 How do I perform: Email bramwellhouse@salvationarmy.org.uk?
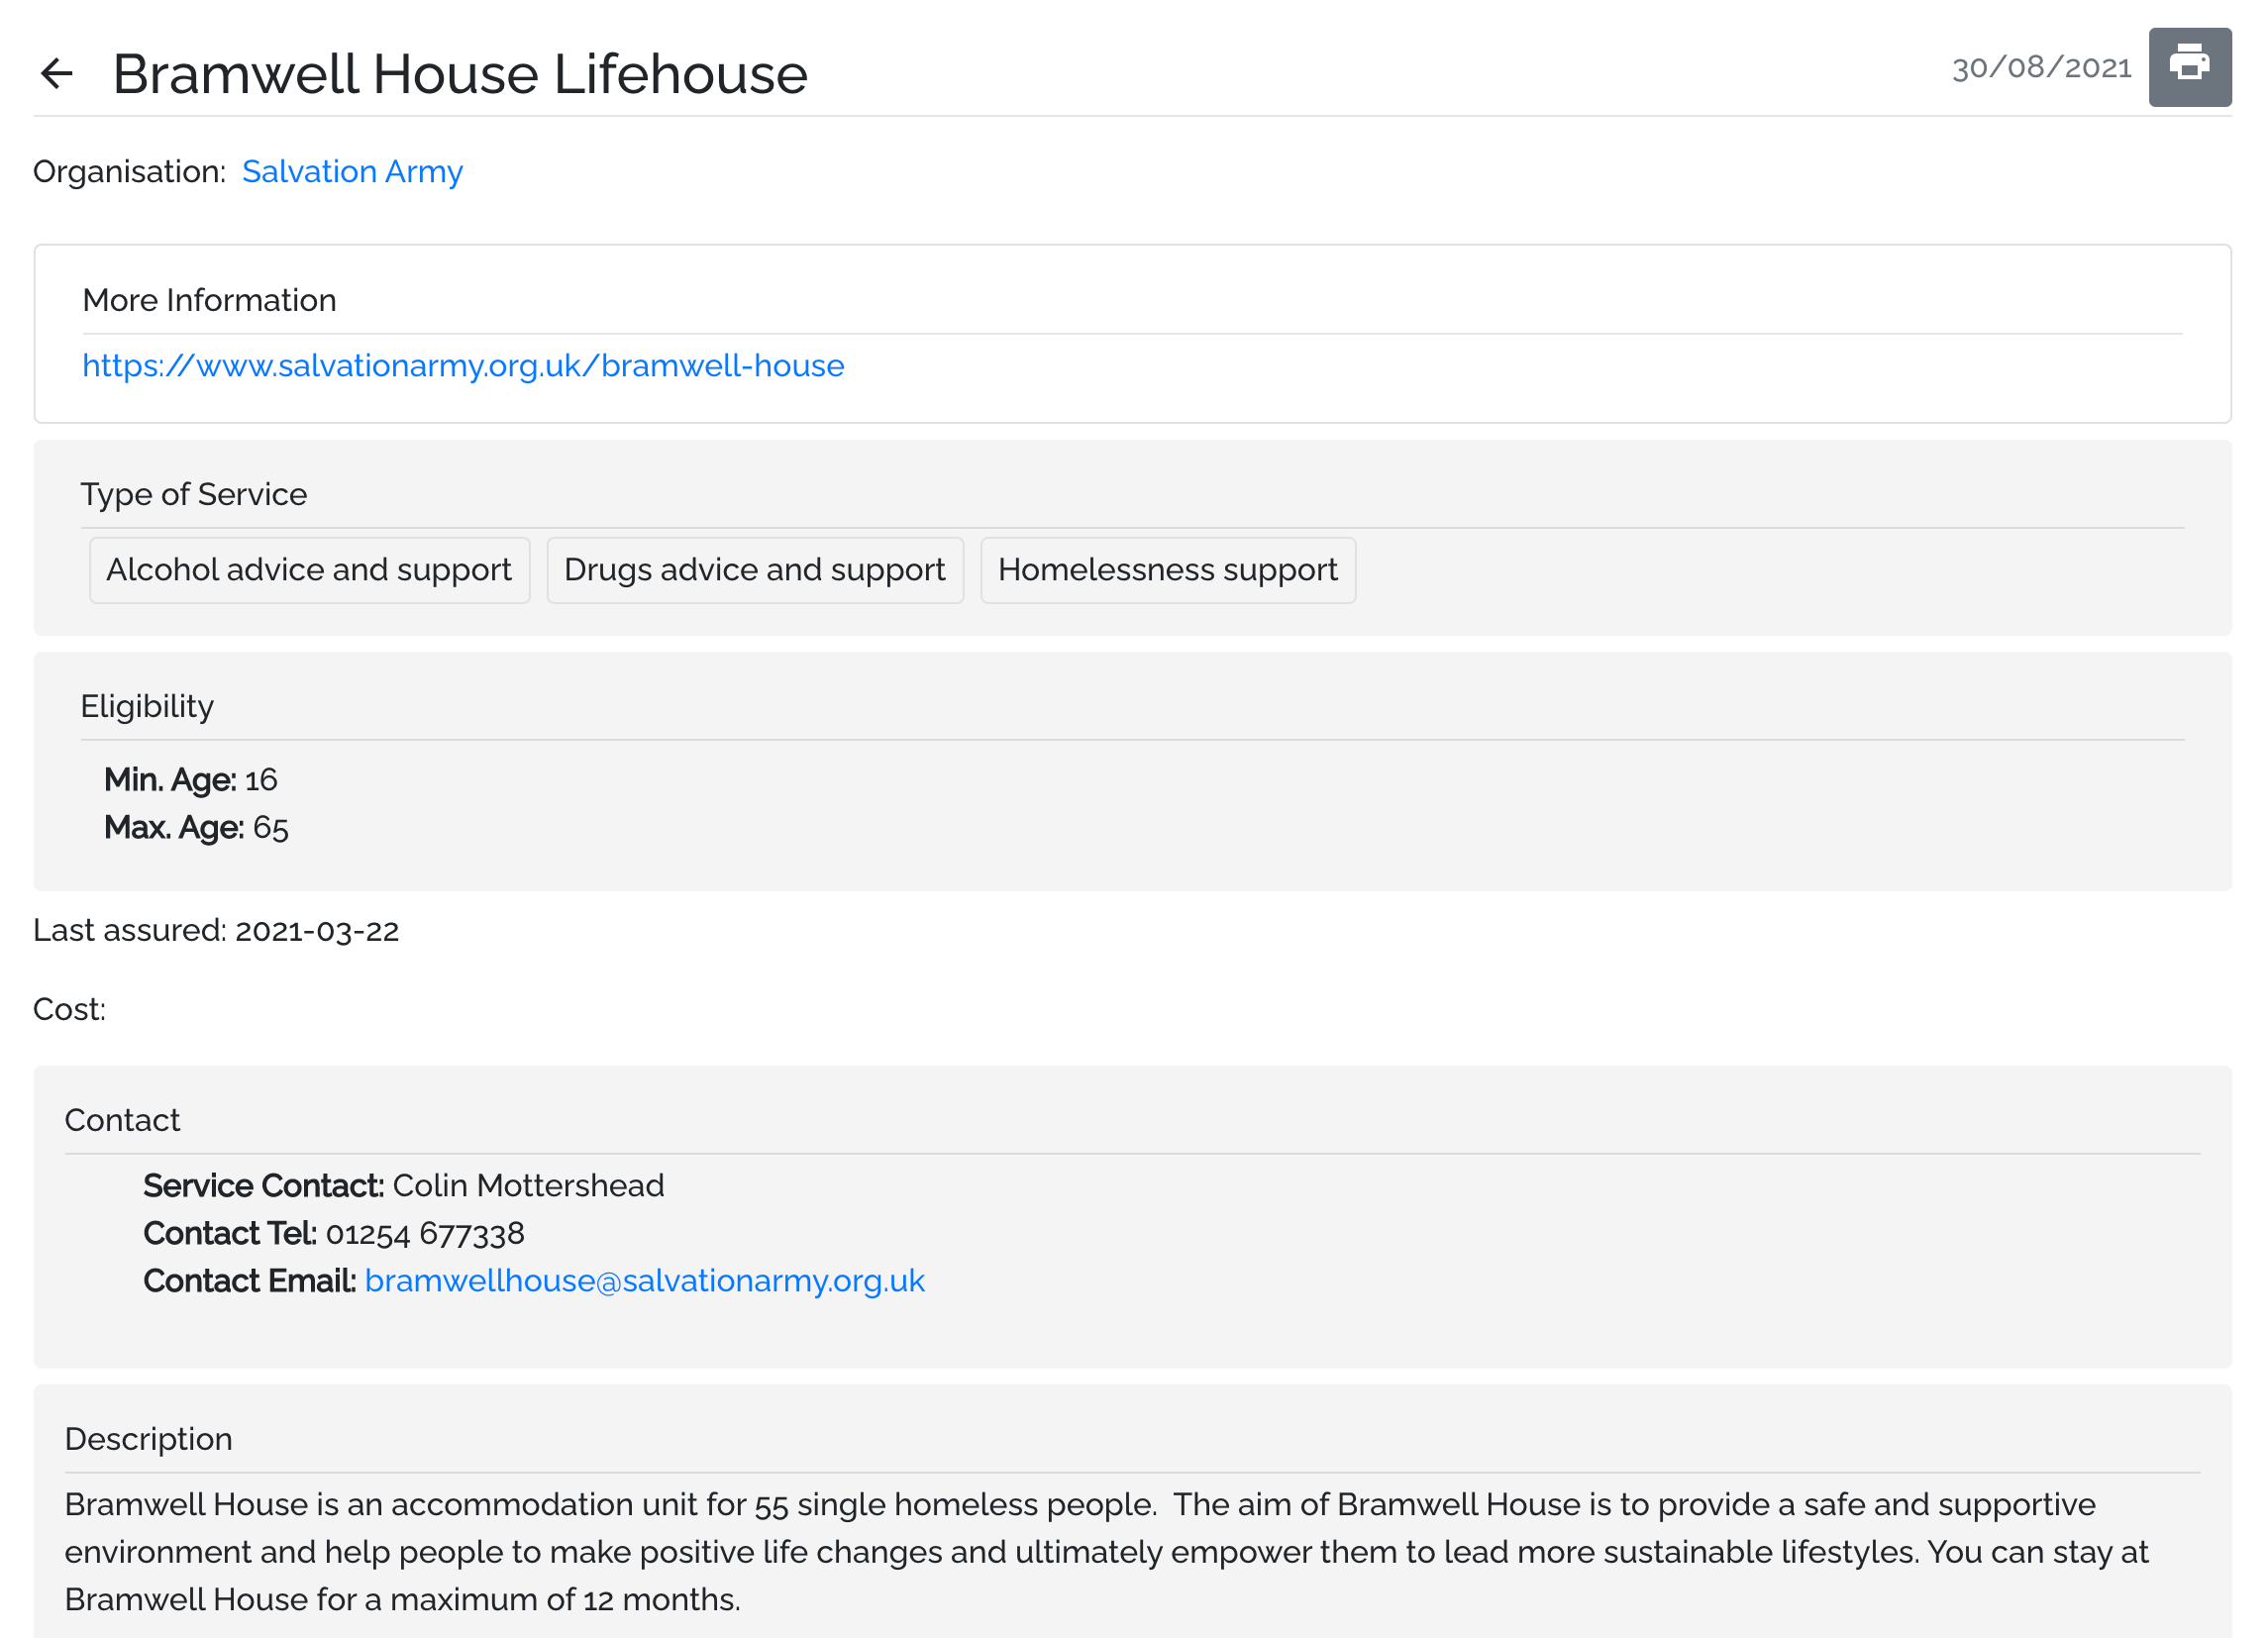pyautogui.click(x=644, y=1280)
